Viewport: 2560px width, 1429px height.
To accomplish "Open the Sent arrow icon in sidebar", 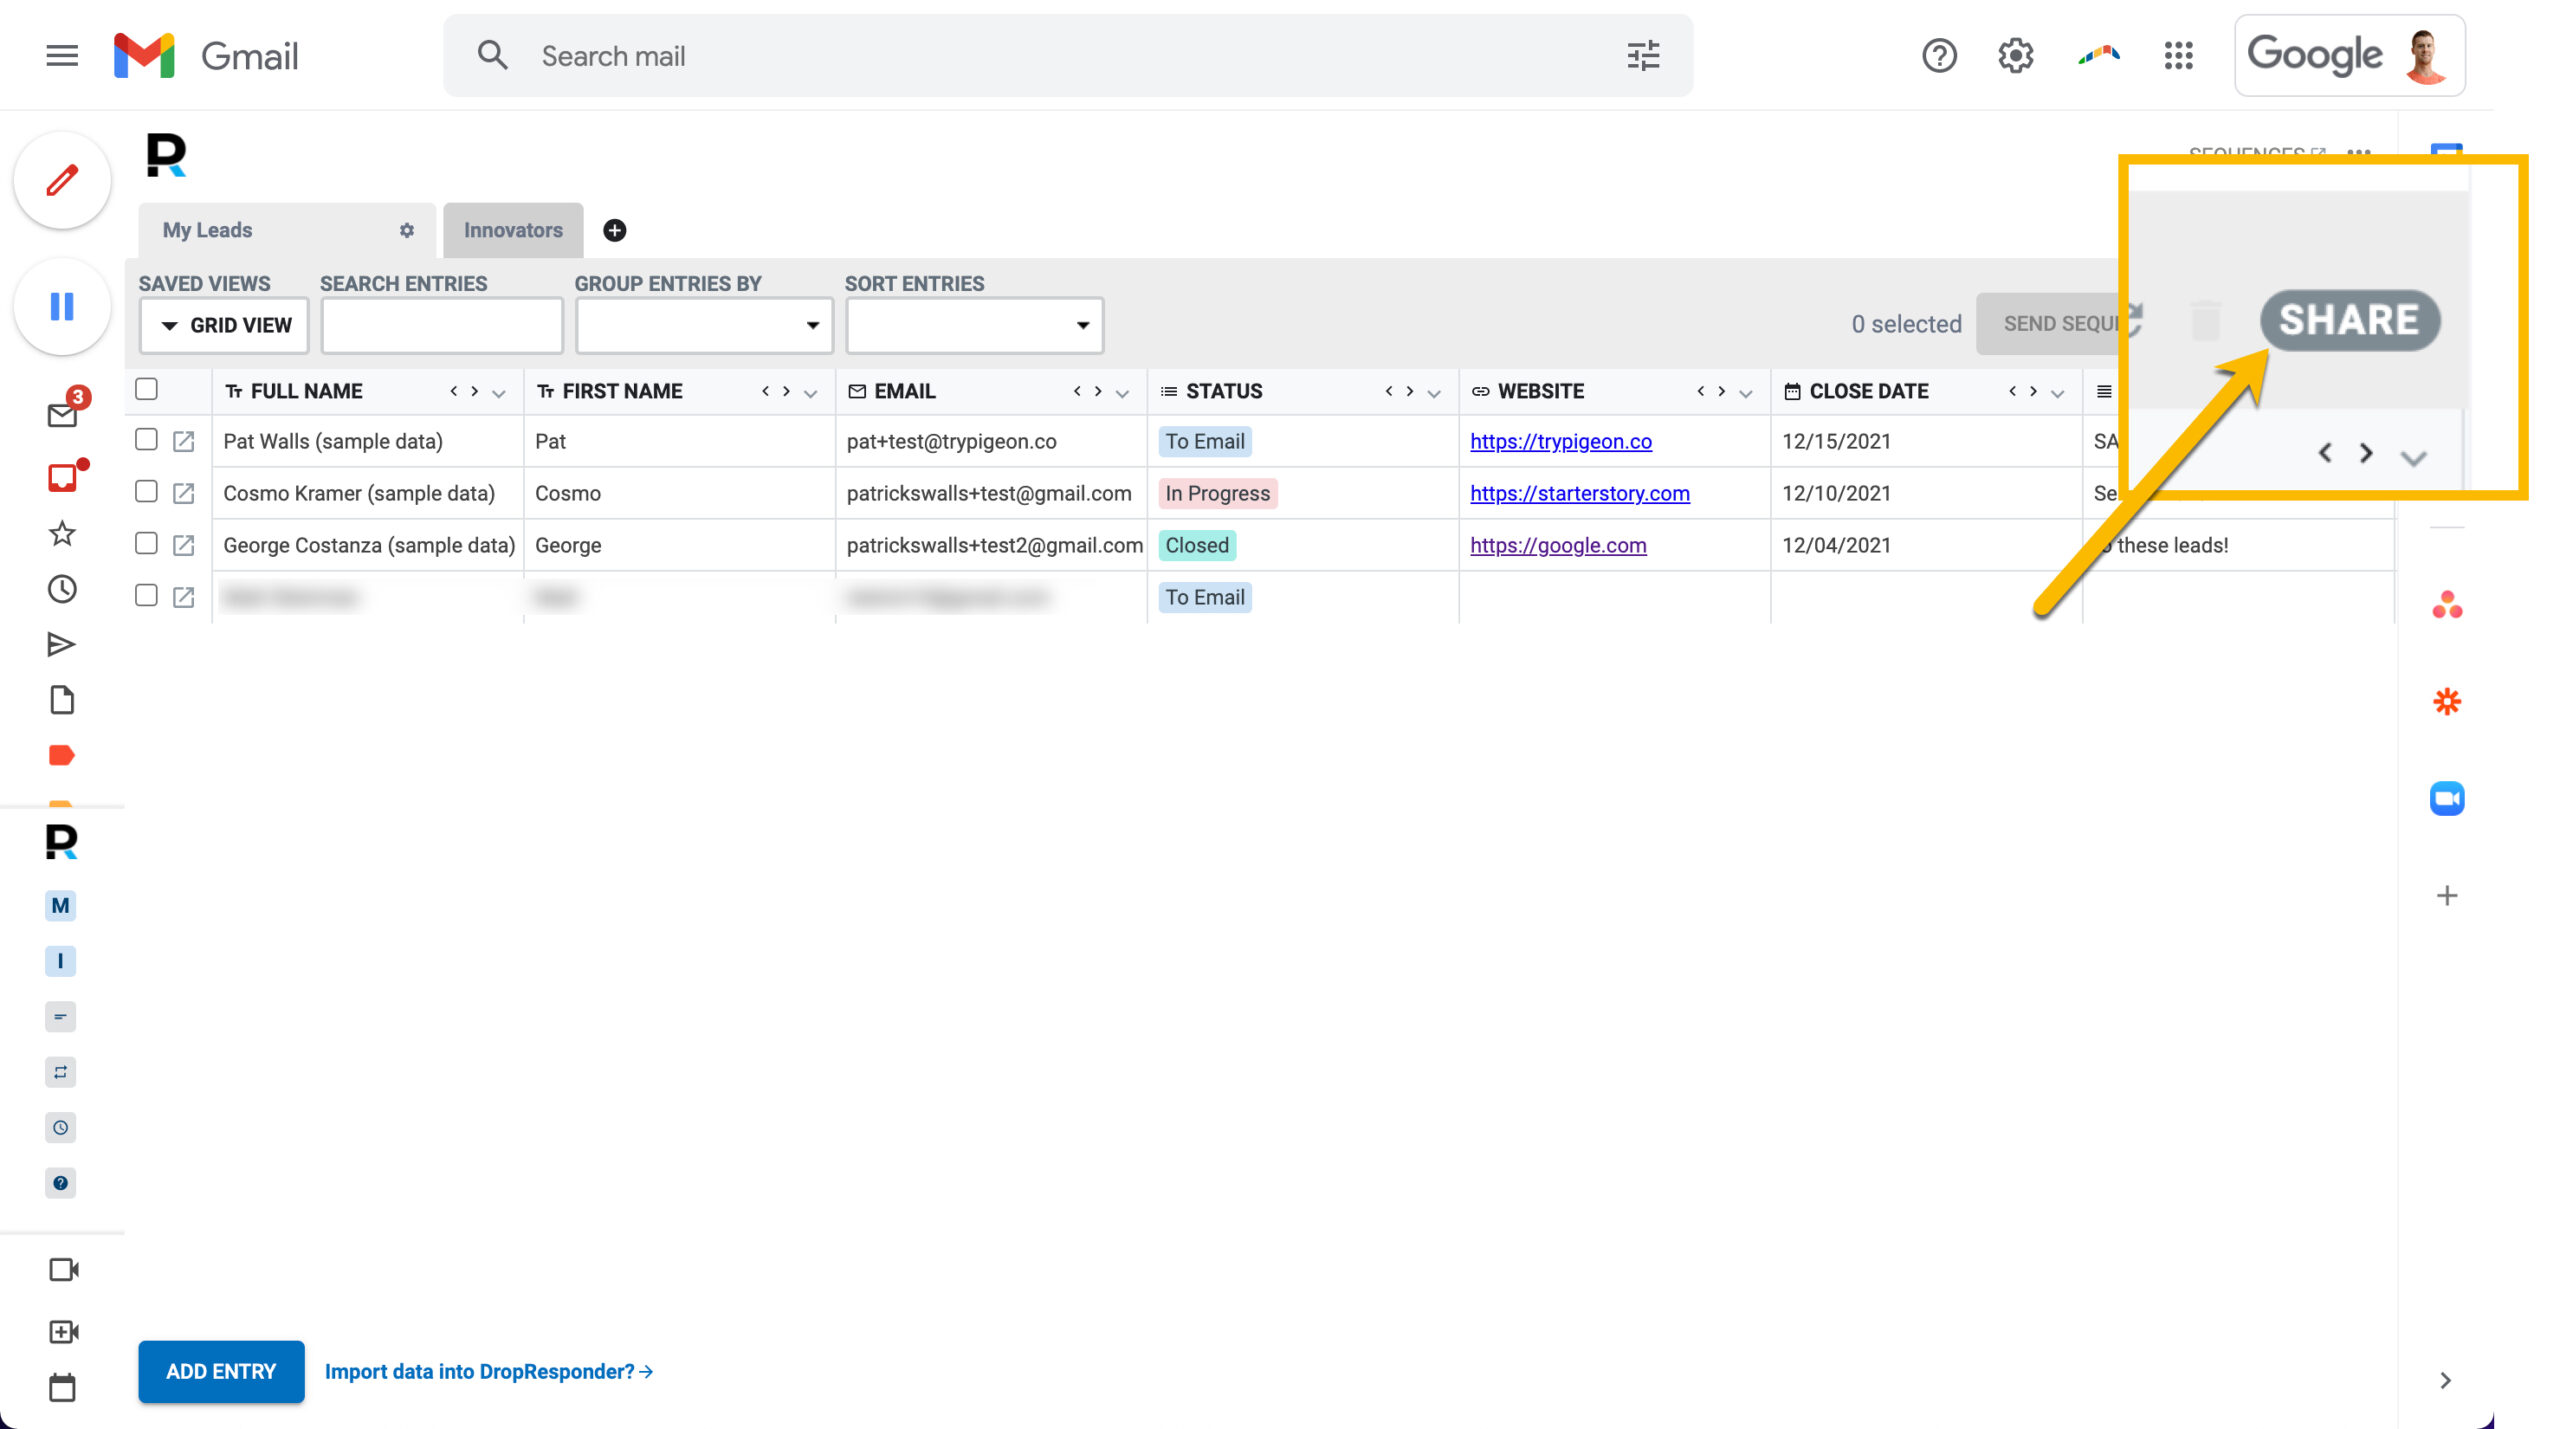I will 62,644.
